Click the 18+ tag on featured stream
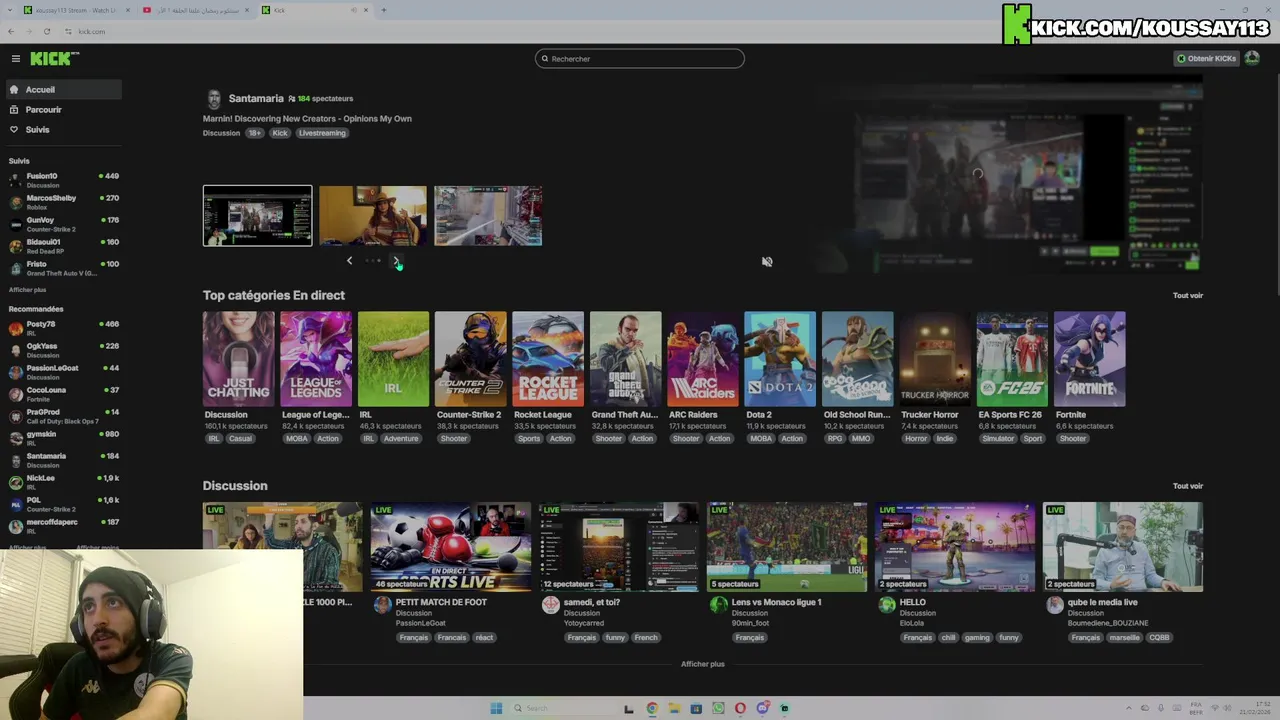 pyautogui.click(x=255, y=133)
